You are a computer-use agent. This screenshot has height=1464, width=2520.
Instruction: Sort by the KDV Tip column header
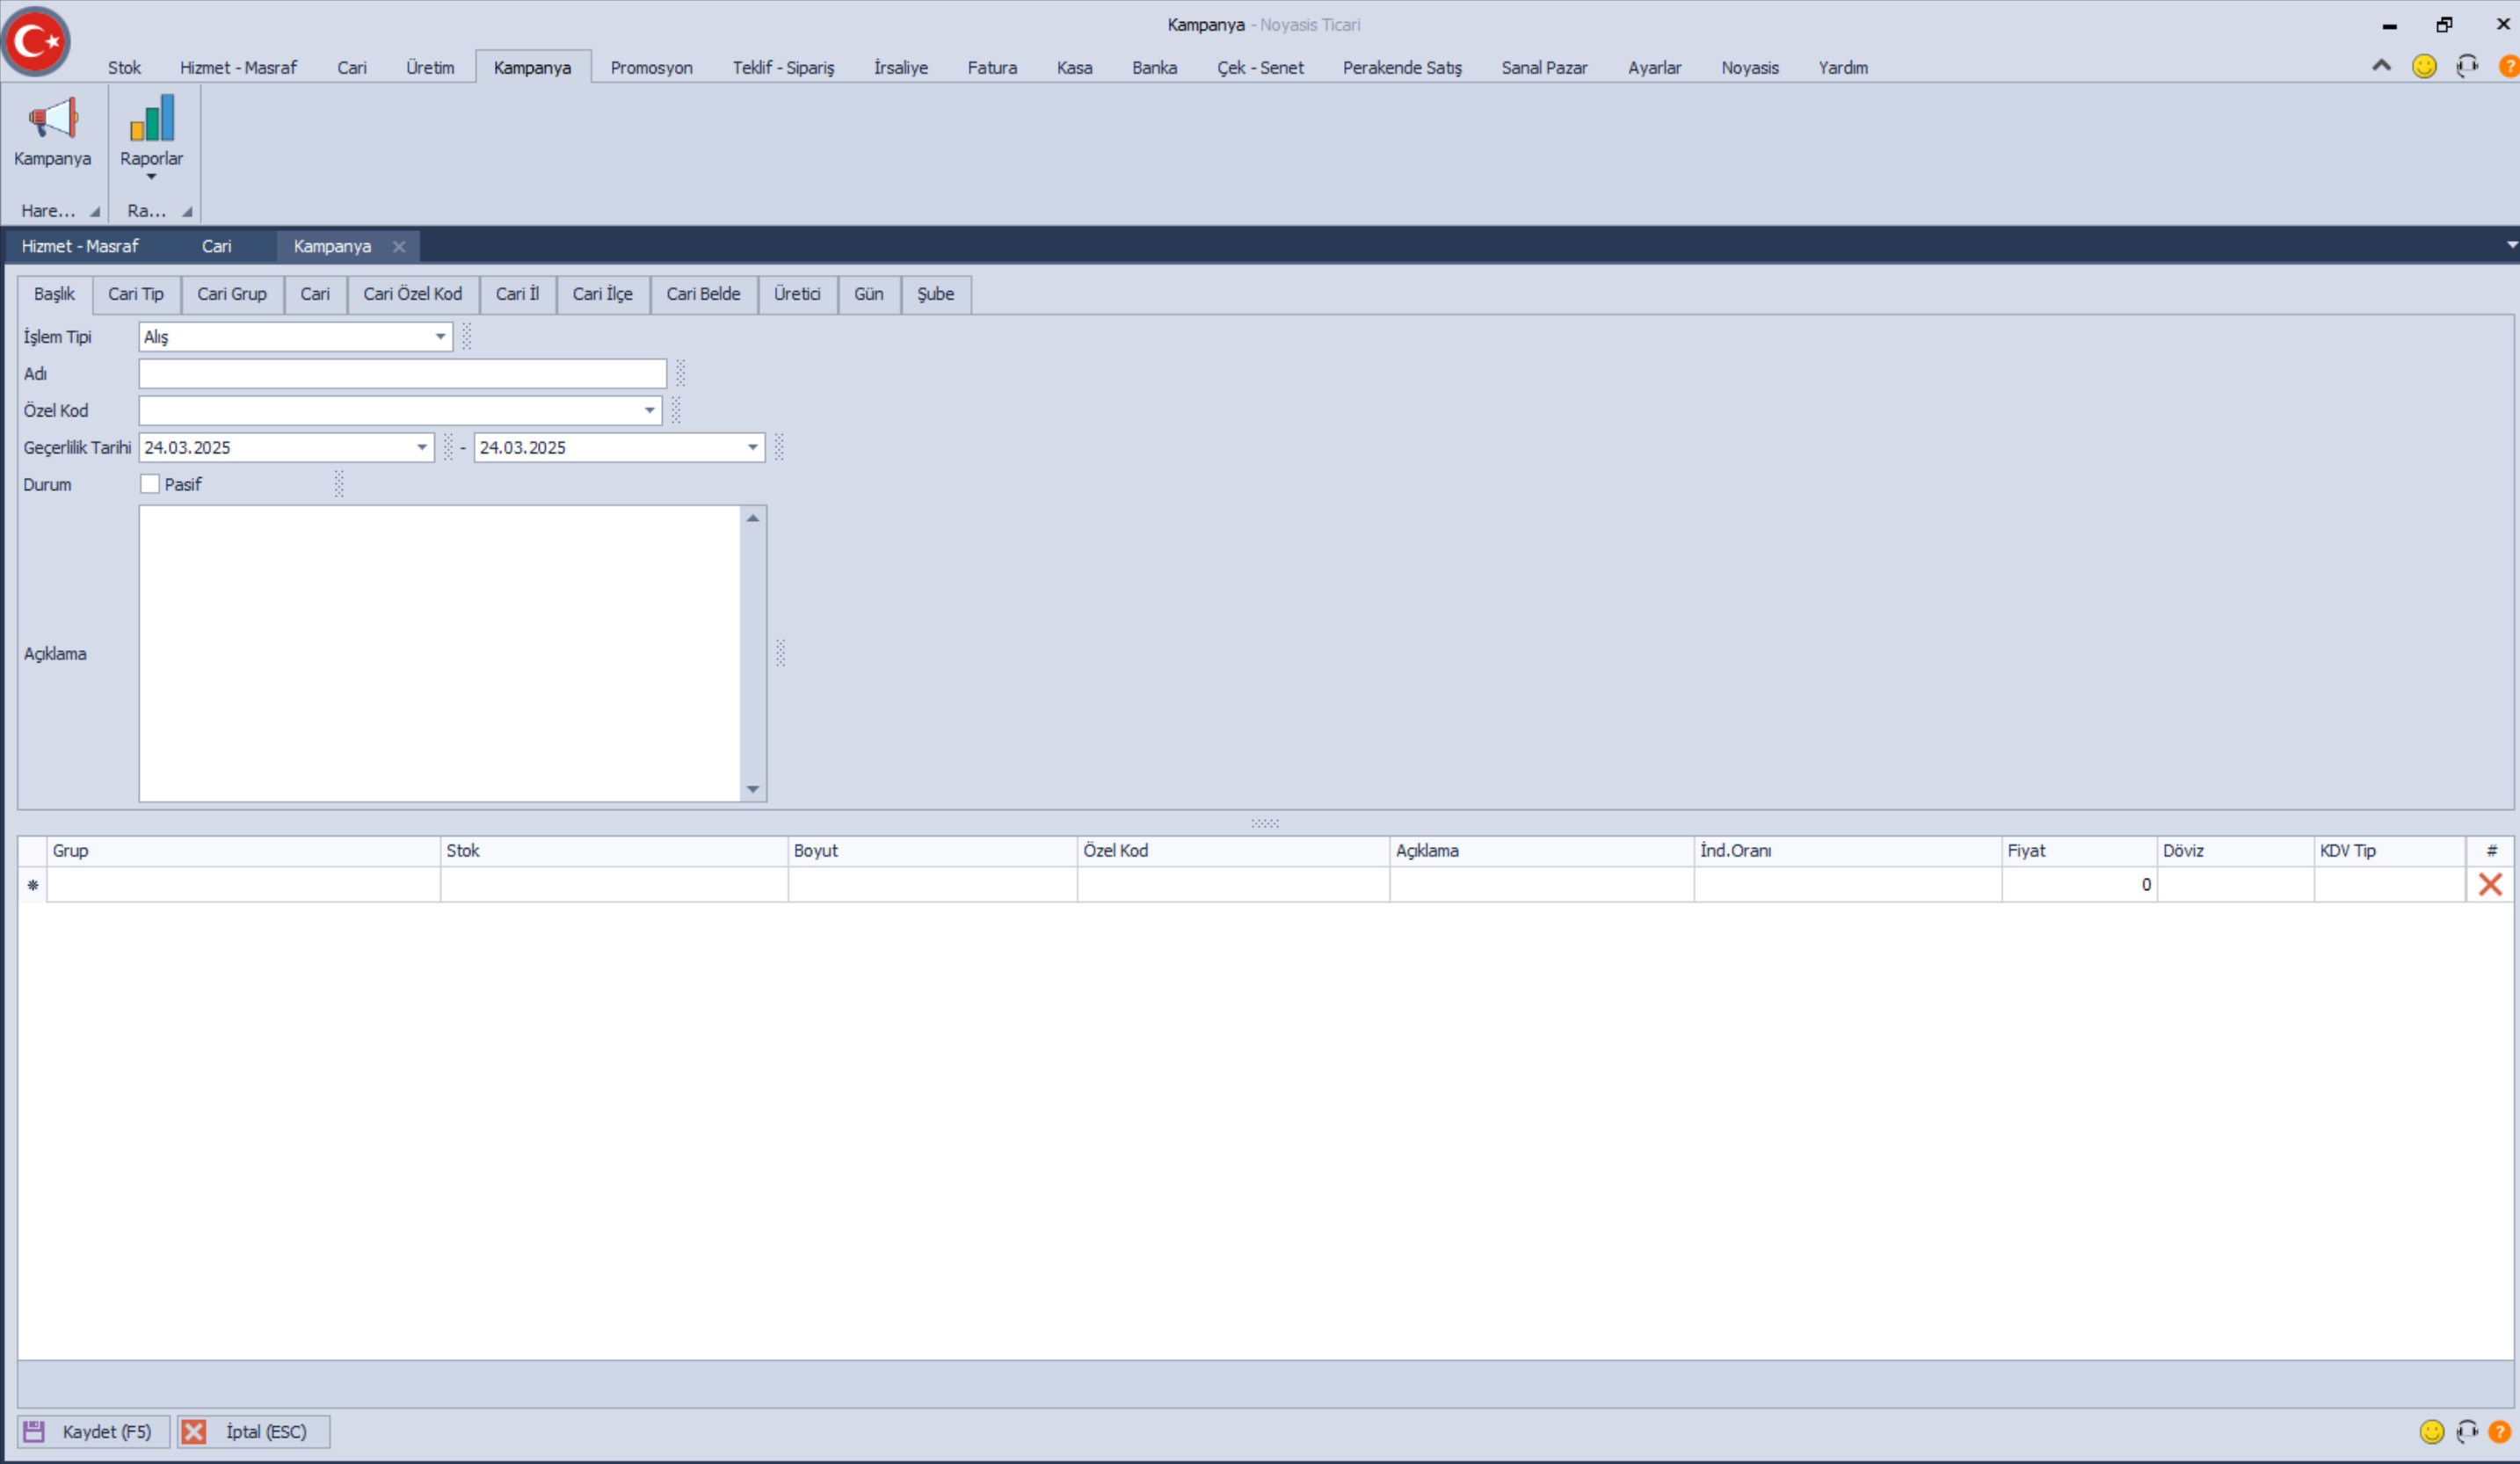[x=2389, y=851]
